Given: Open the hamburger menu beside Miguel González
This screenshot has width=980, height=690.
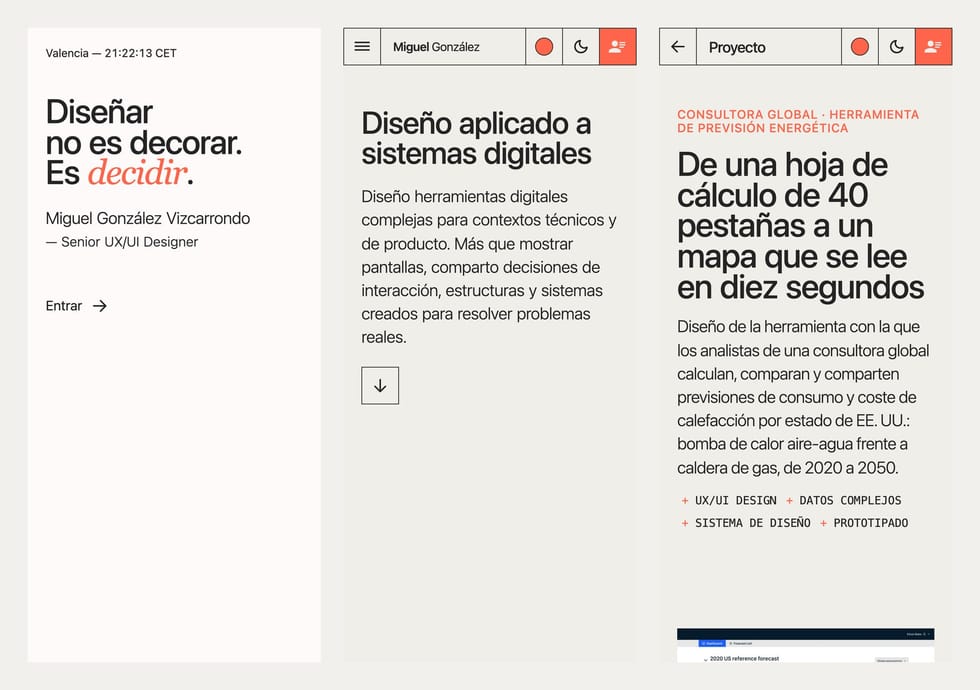Looking at the screenshot, I should (x=362, y=46).
